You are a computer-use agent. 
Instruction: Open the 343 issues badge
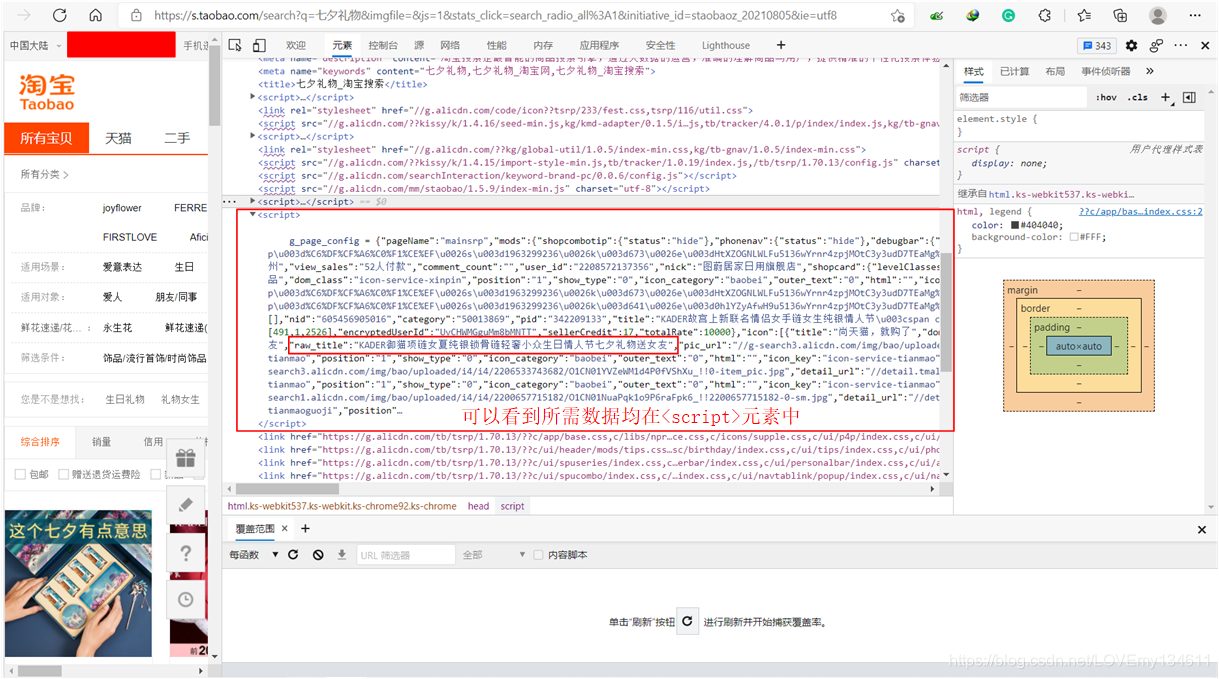[x=1097, y=45]
